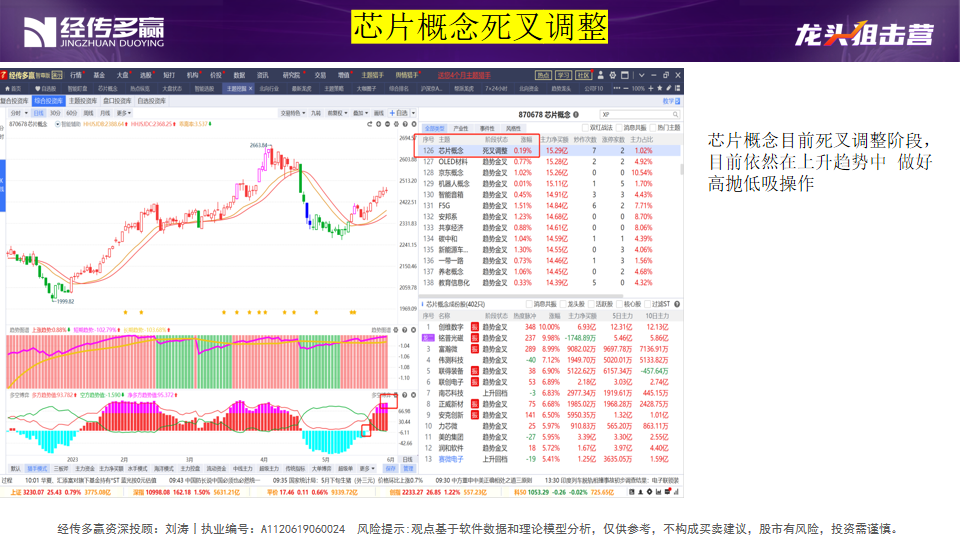Image resolution: width=960 pixels, height=540 pixels.
Task: Open the 行情 menu
Action: pyautogui.click(x=76, y=75)
